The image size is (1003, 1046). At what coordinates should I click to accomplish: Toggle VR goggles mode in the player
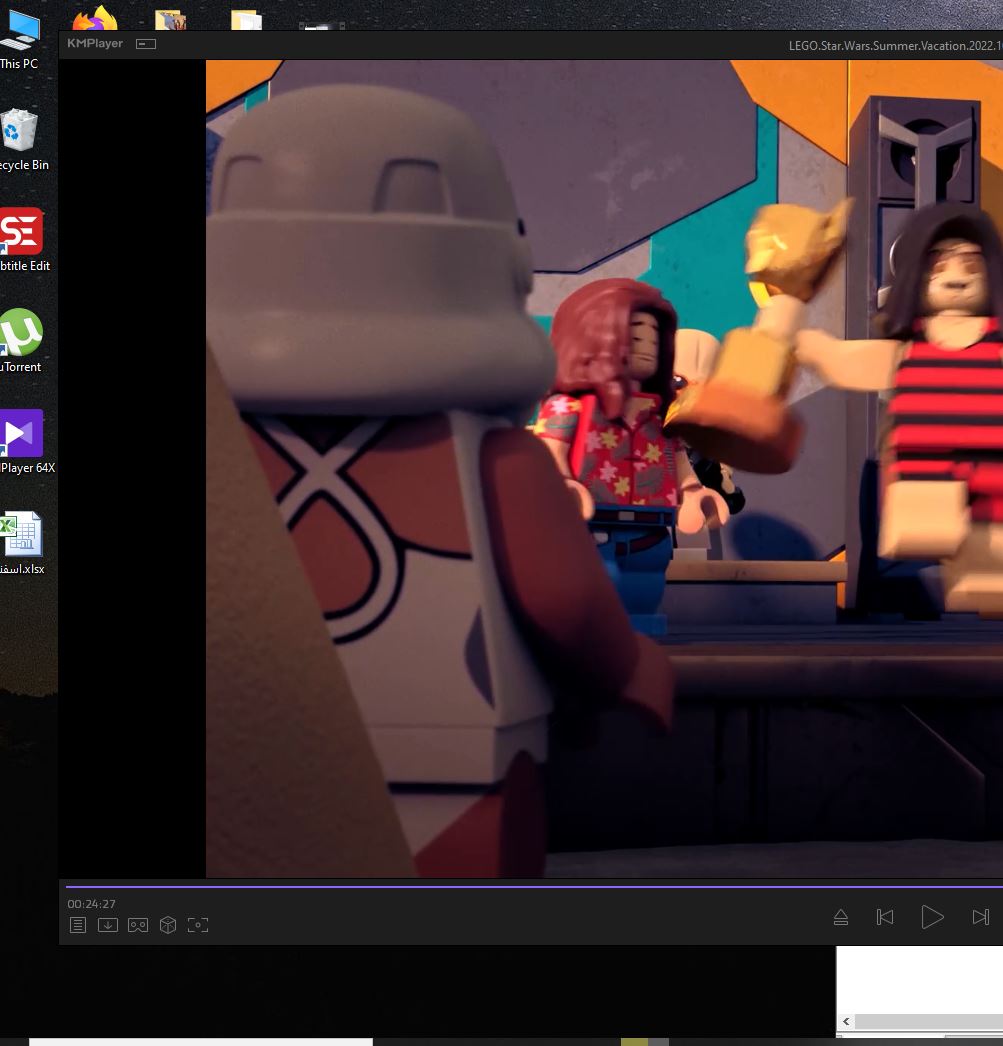pos(138,925)
